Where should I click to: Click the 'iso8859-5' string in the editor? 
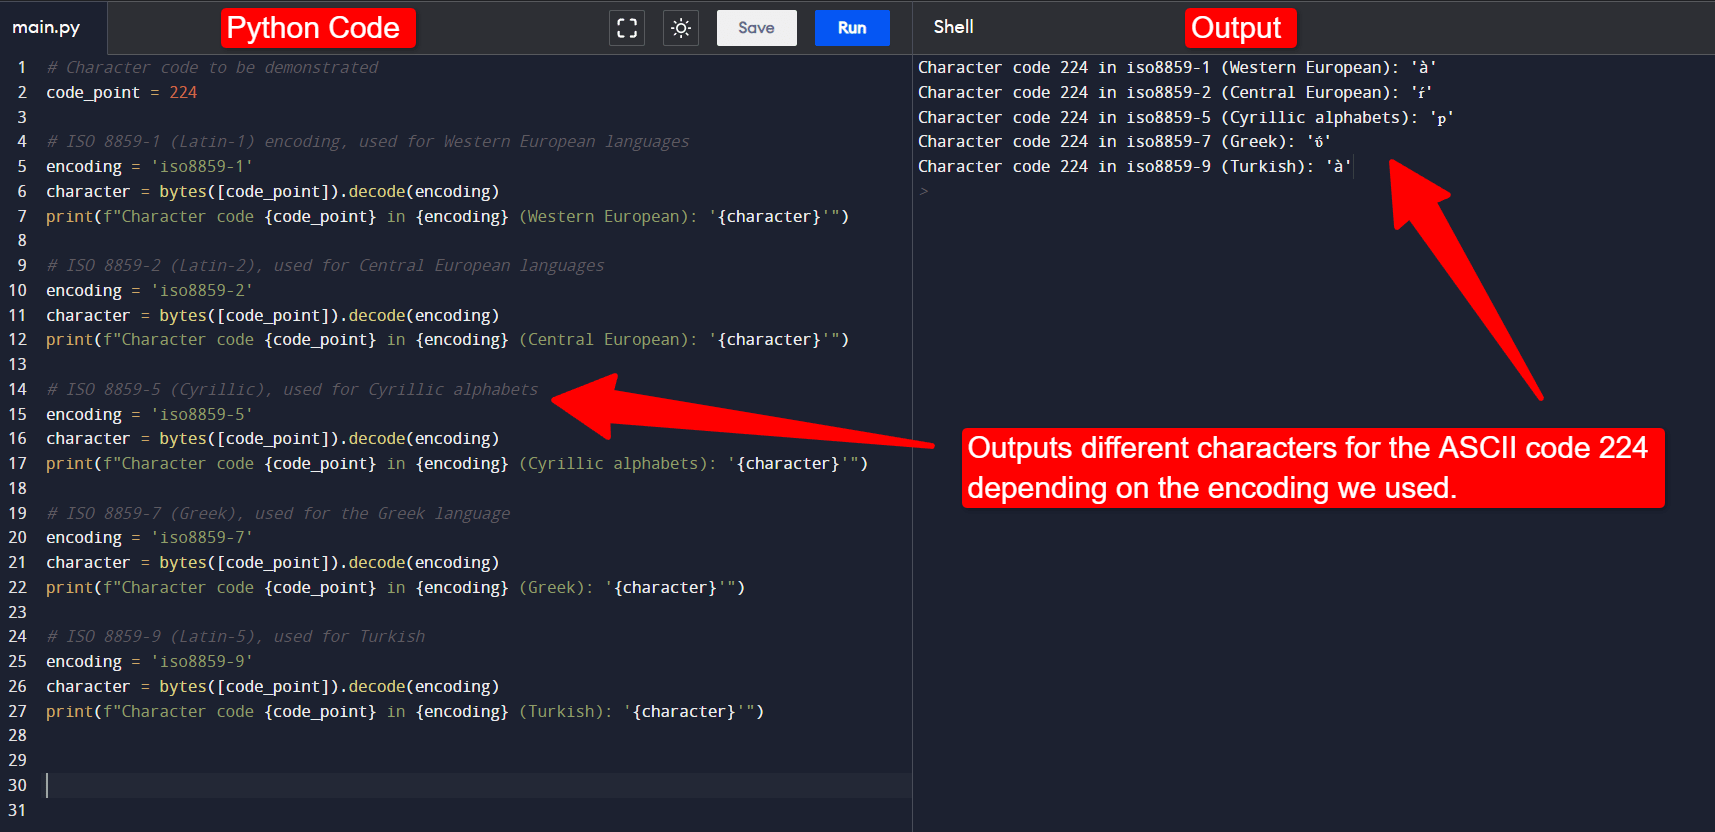(x=202, y=414)
